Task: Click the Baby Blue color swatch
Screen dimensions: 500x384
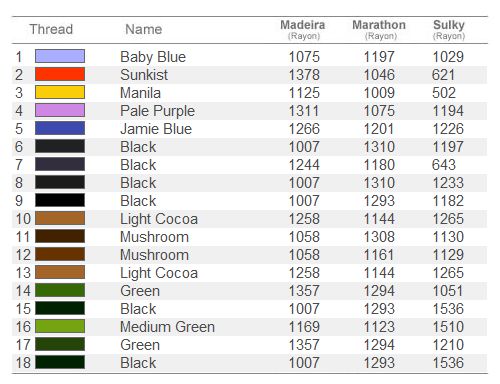Action: 60,56
